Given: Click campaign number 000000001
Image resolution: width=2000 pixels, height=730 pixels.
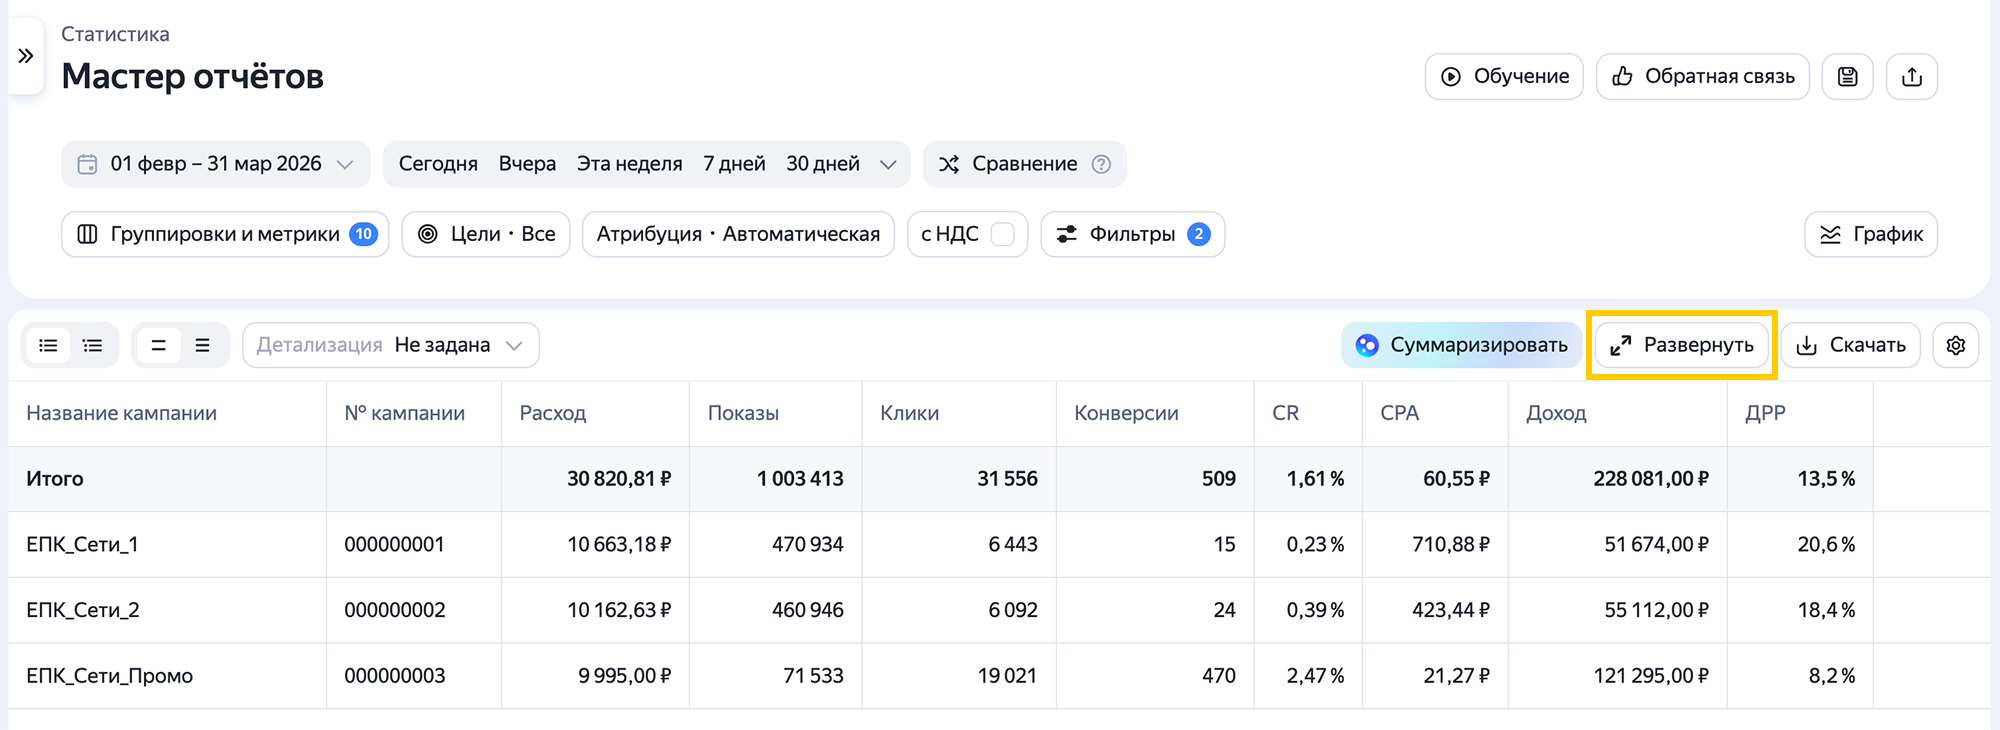Looking at the screenshot, I should (x=394, y=545).
